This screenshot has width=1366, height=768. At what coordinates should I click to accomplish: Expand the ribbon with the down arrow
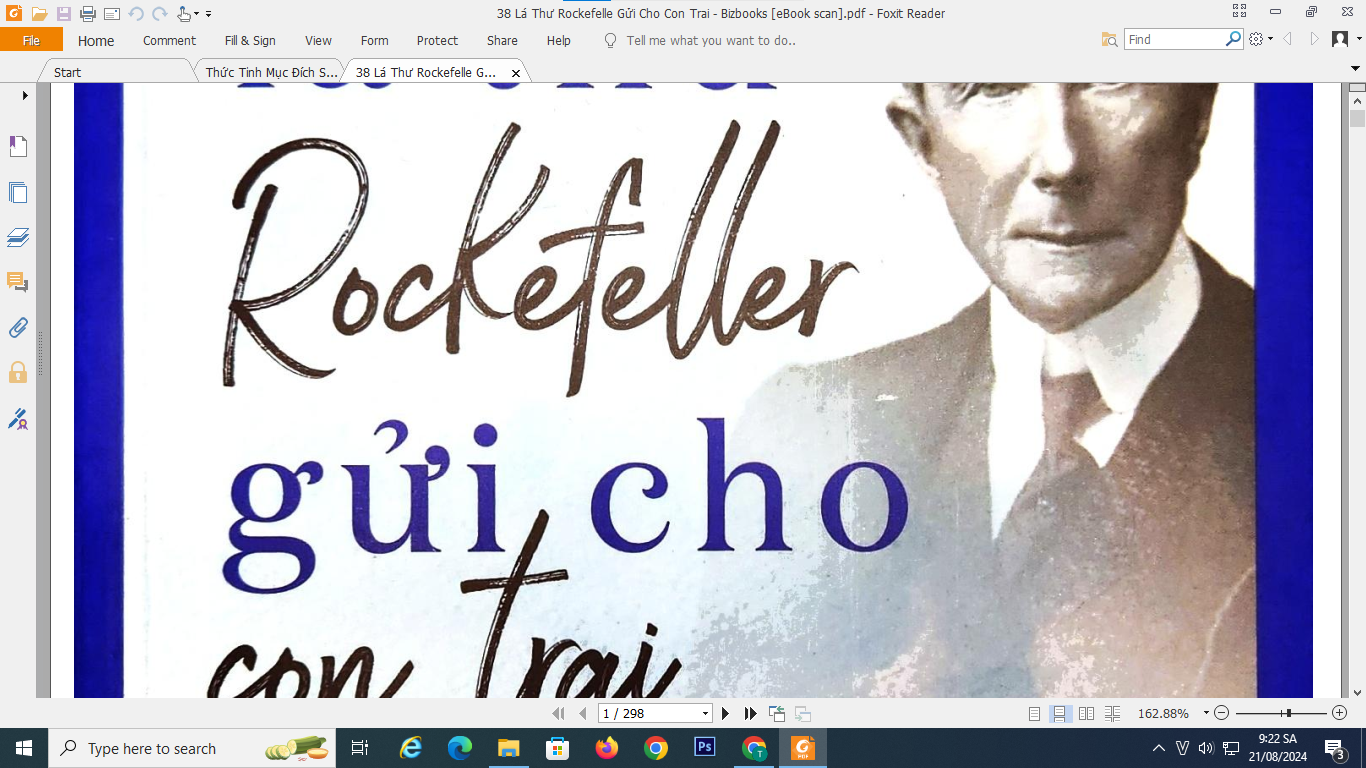[1356, 68]
